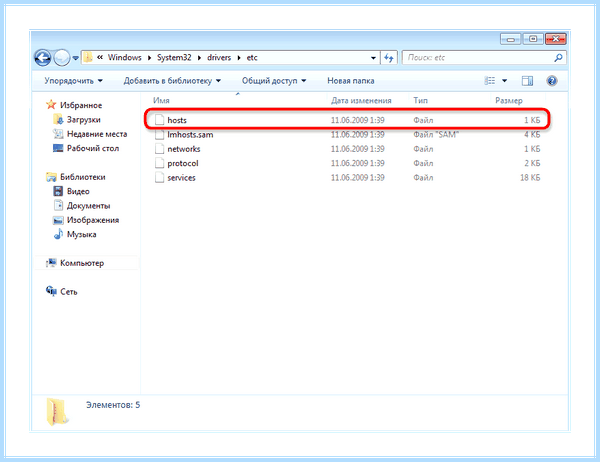
Task: Open the Изображения library
Action: click(93, 220)
